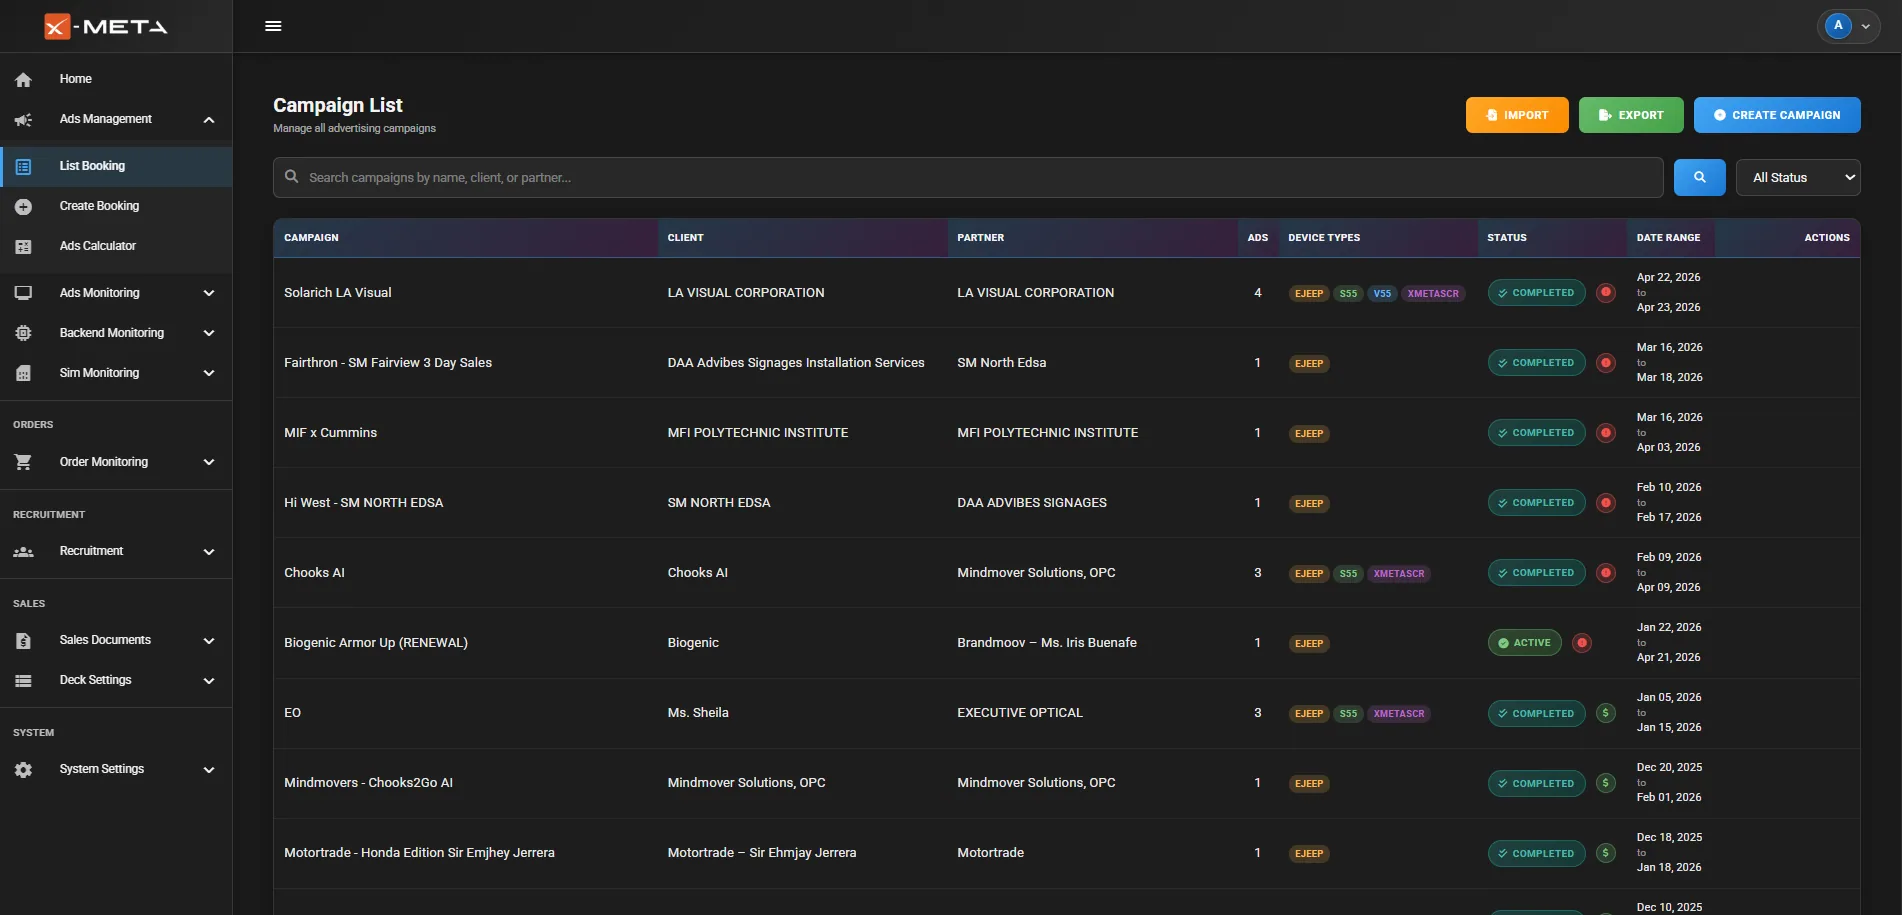Click red status icon for Biogenic Armor Up
Screen dimensions: 1902x915
click(1582, 643)
